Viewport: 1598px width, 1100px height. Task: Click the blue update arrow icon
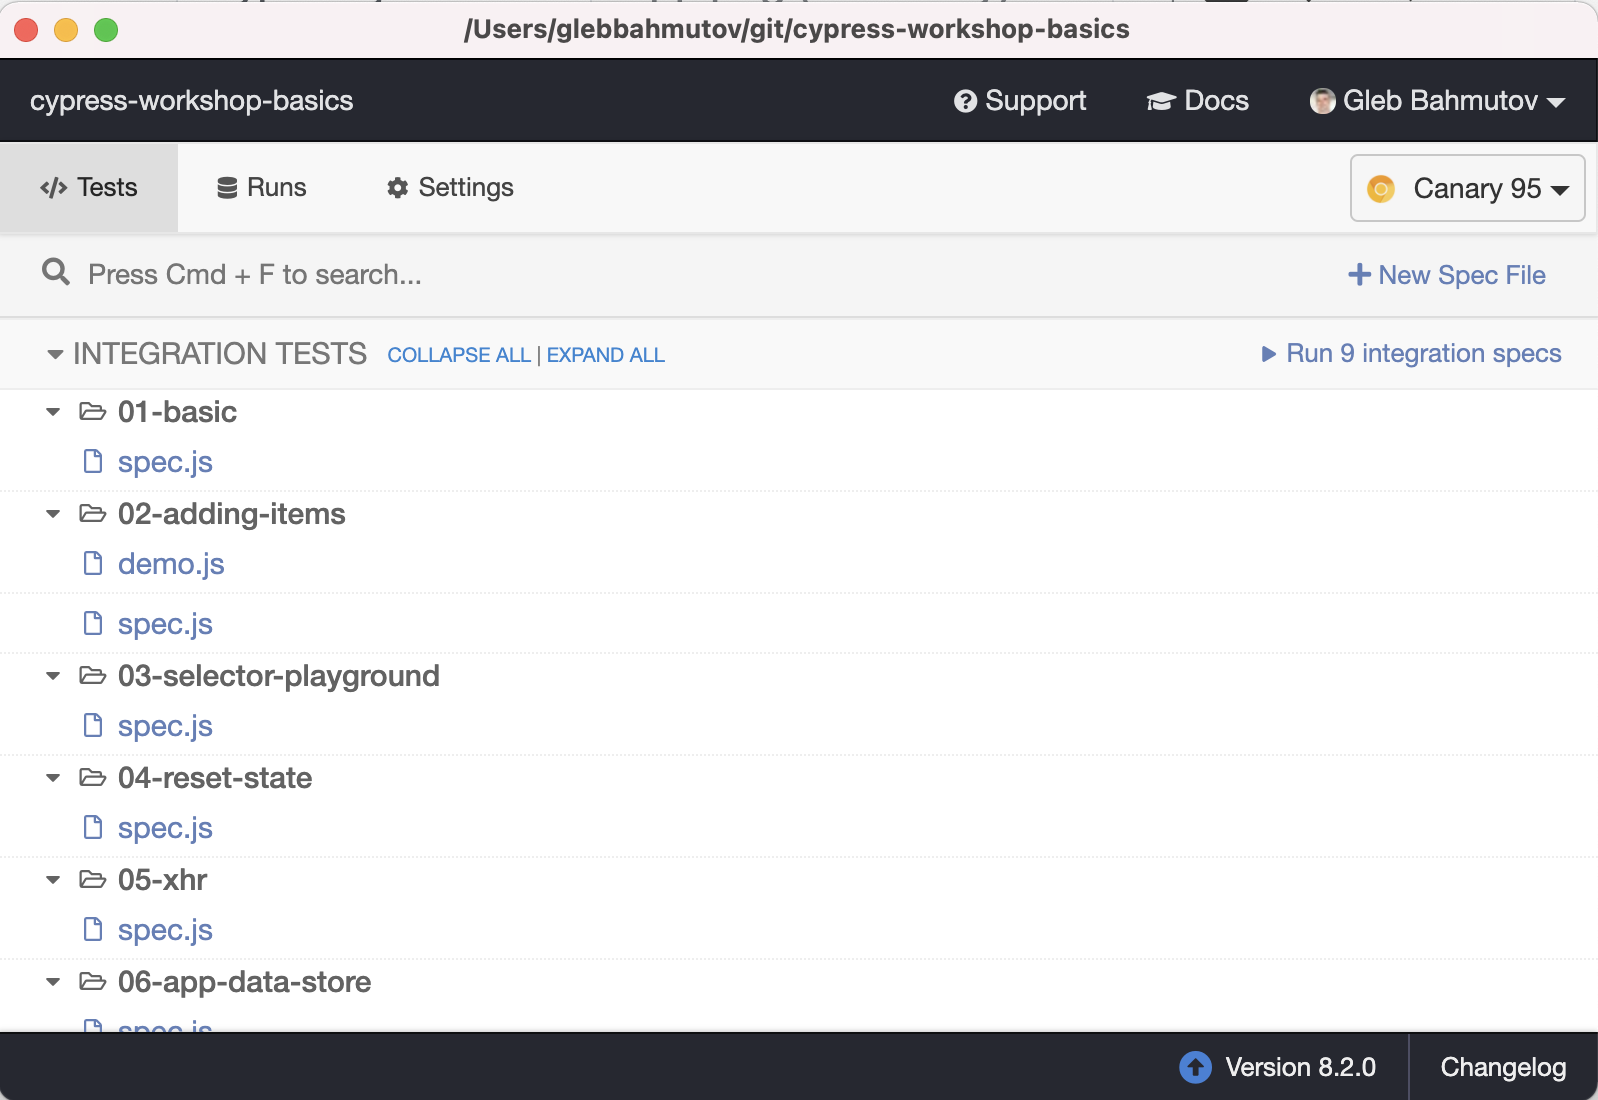1195,1067
